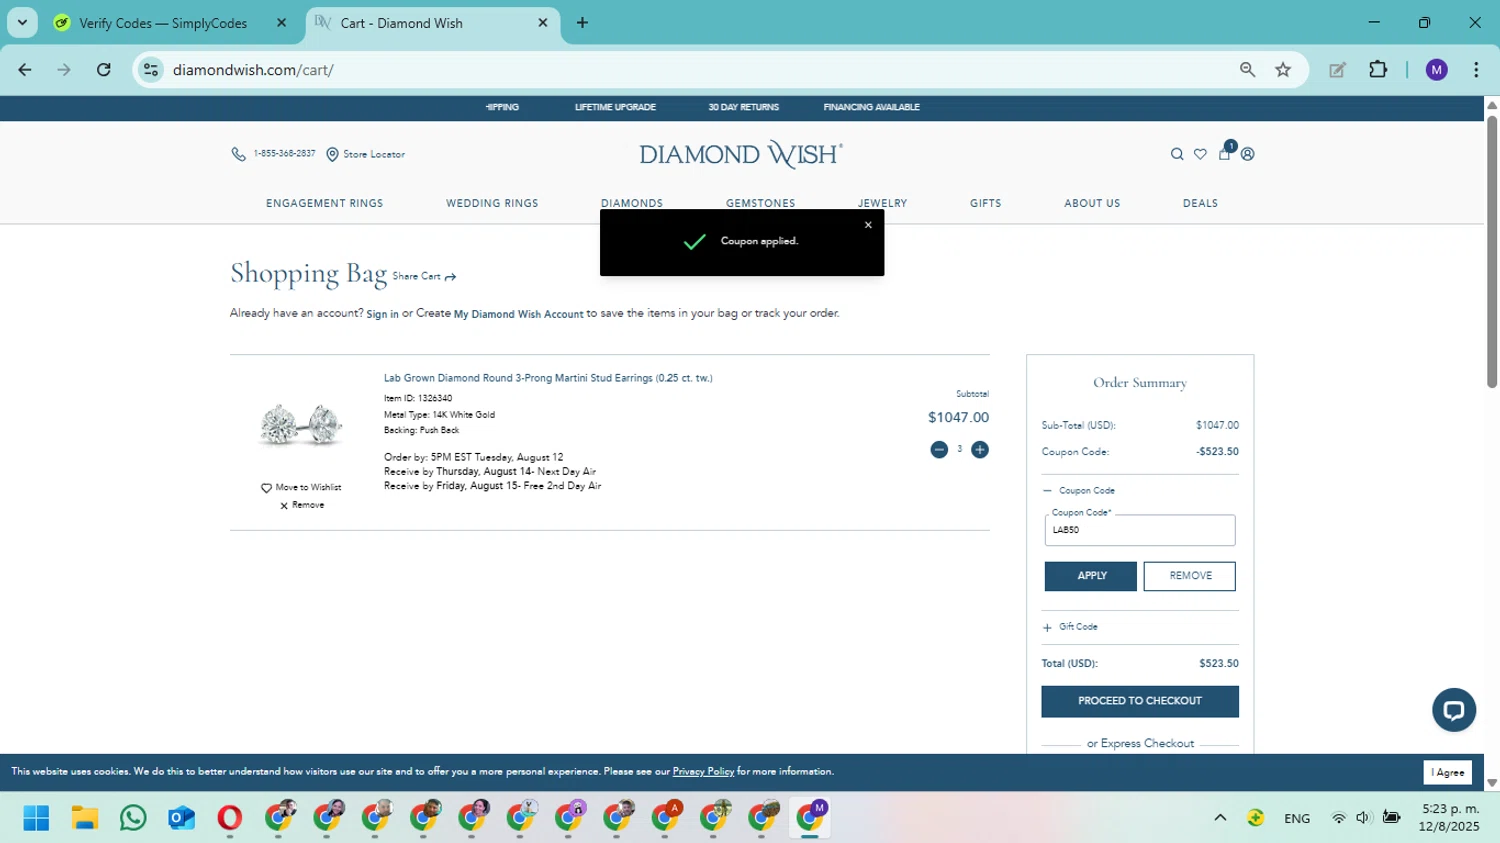Reload the page with the refresh icon
1500x843 pixels.
pyautogui.click(x=104, y=70)
